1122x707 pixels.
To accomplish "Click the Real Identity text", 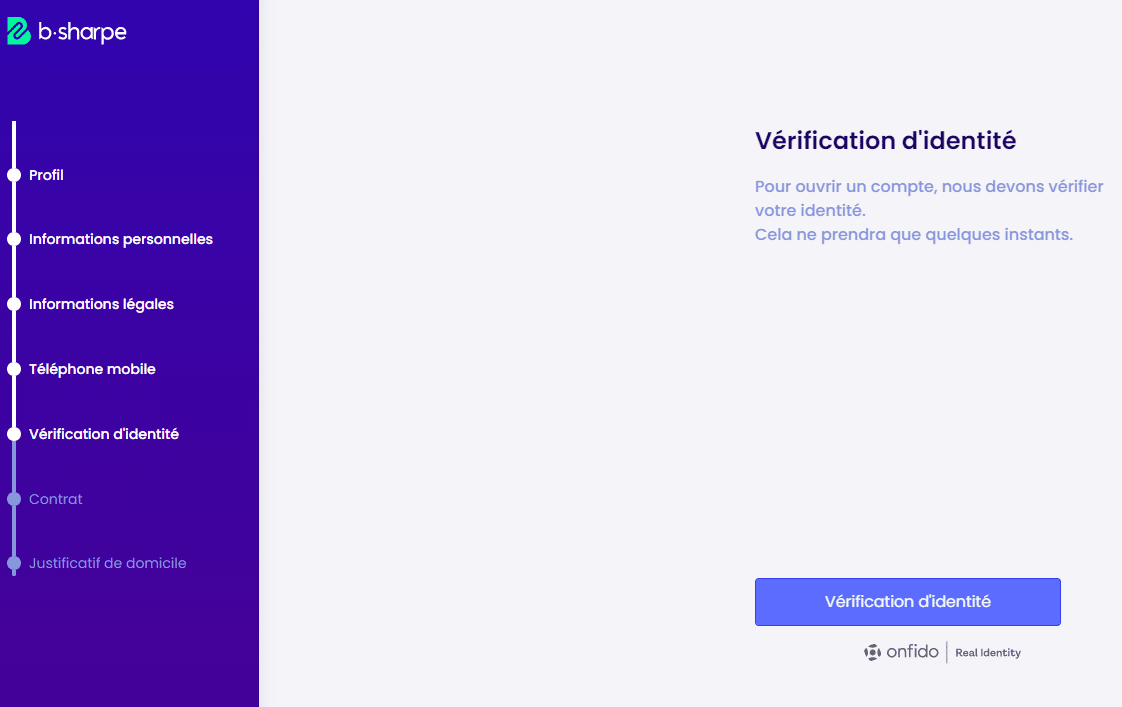I will (x=987, y=653).
